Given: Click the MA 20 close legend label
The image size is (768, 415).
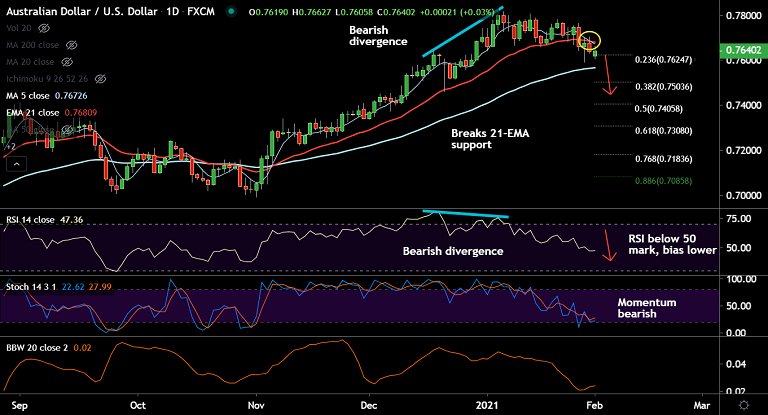Looking at the screenshot, I should (x=30, y=62).
